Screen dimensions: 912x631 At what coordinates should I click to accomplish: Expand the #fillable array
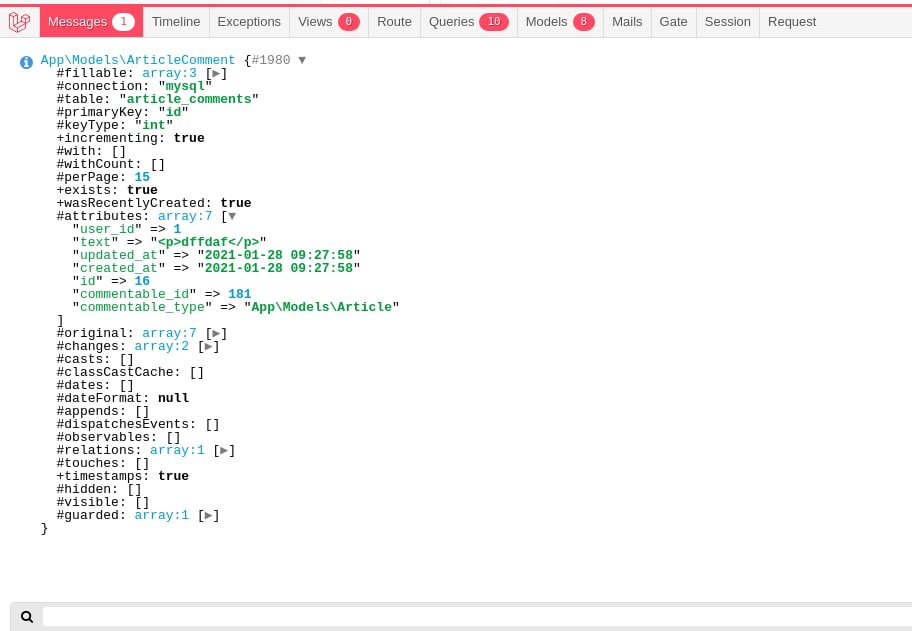[x=216, y=73]
